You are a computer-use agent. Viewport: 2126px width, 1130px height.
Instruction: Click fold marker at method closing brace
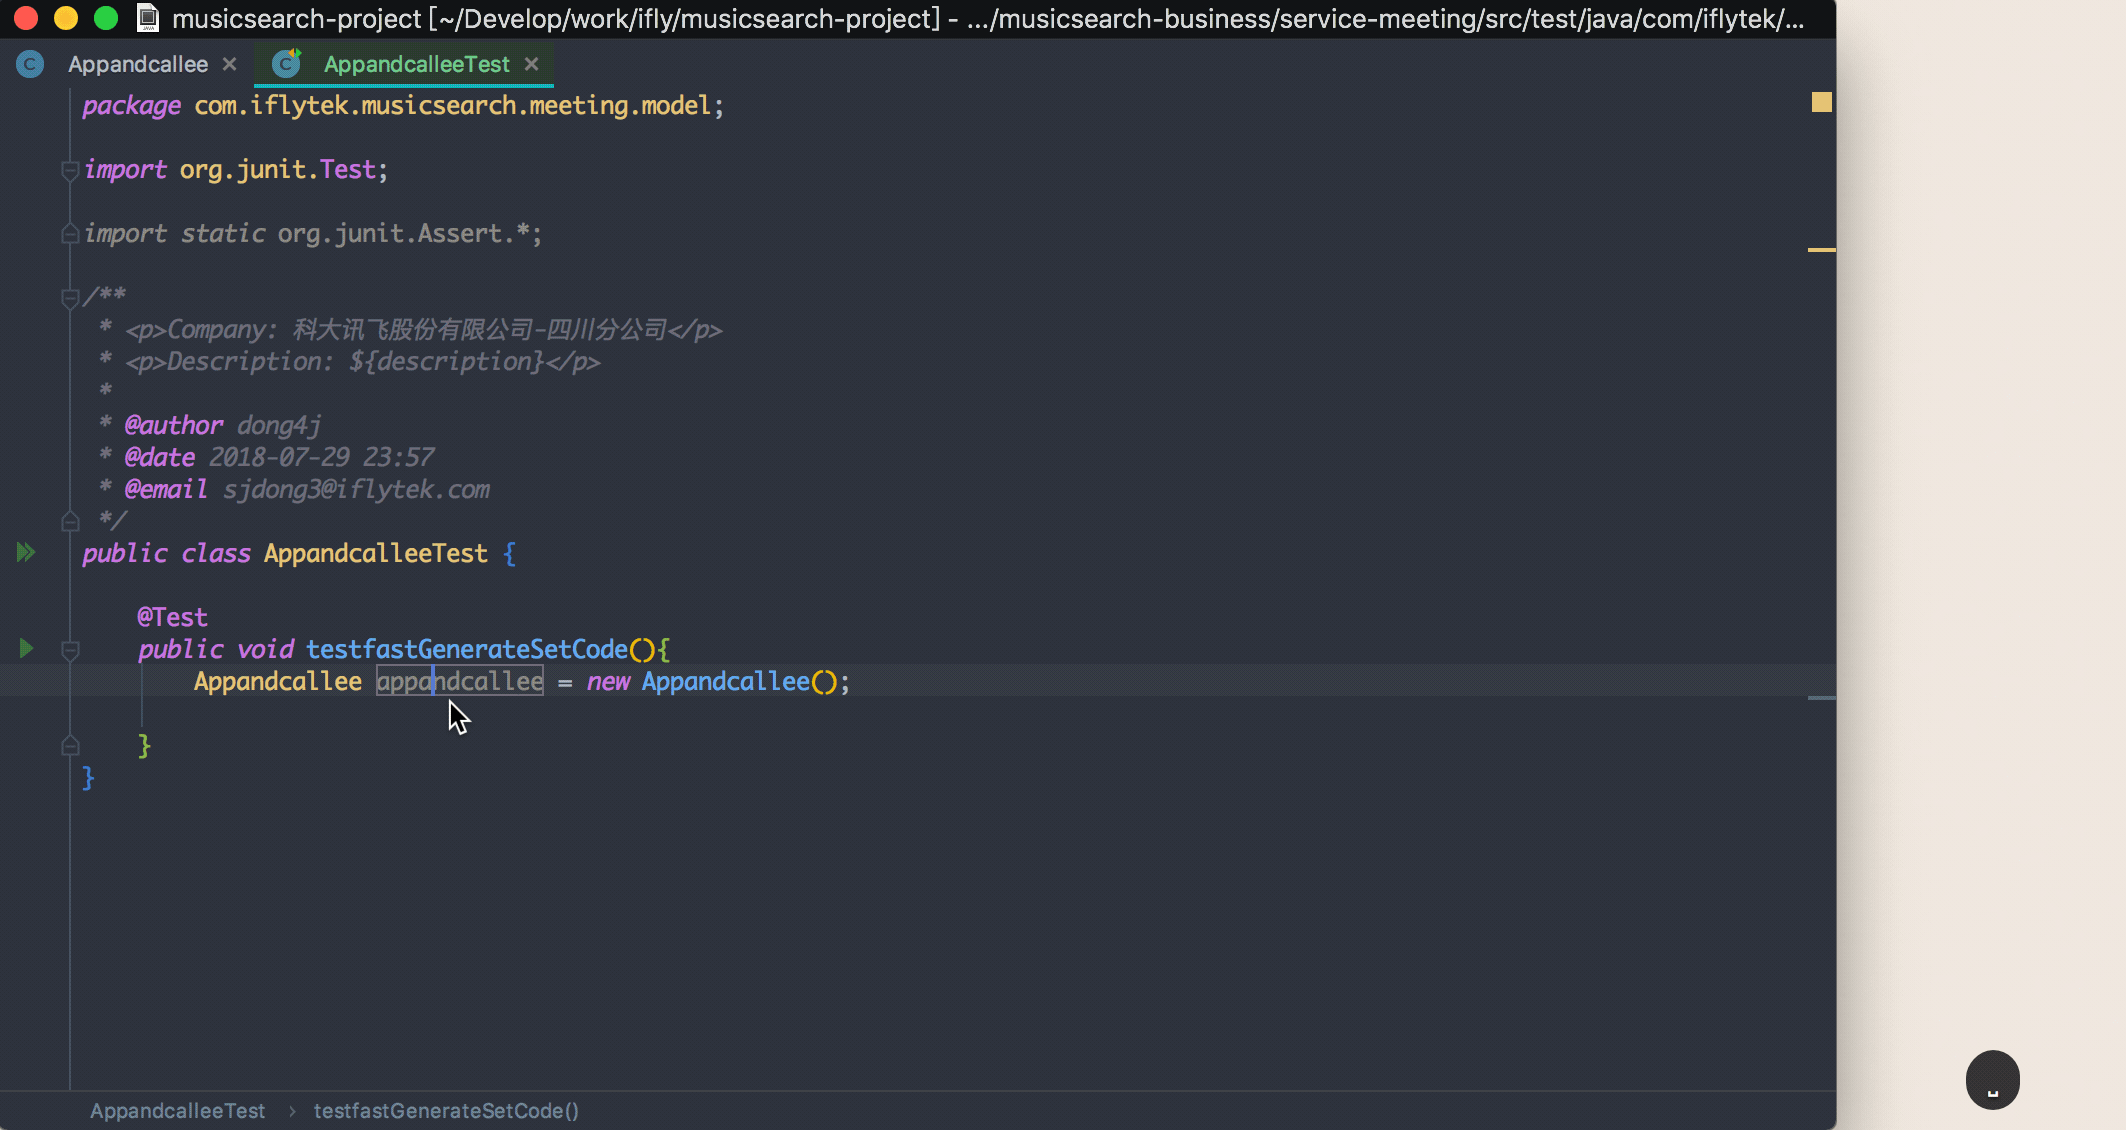[70, 745]
